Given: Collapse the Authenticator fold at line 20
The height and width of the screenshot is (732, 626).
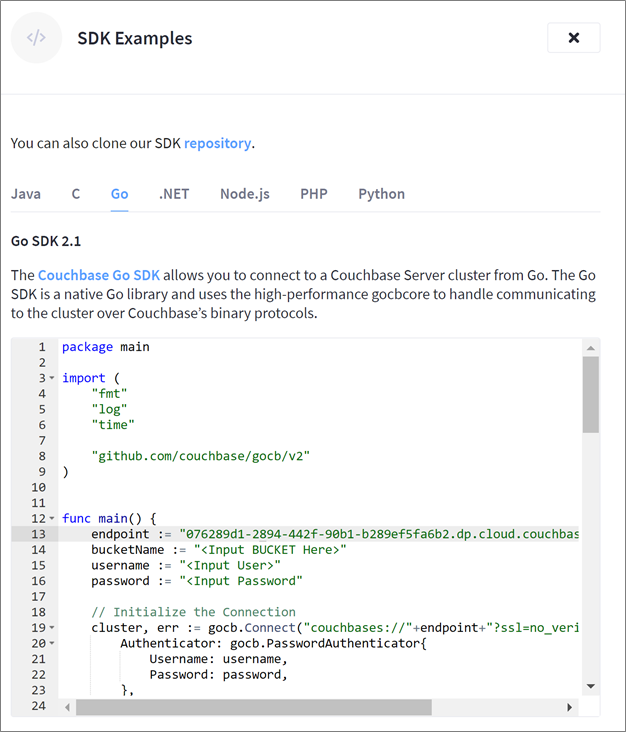Looking at the screenshot, I should pos(52,643).
